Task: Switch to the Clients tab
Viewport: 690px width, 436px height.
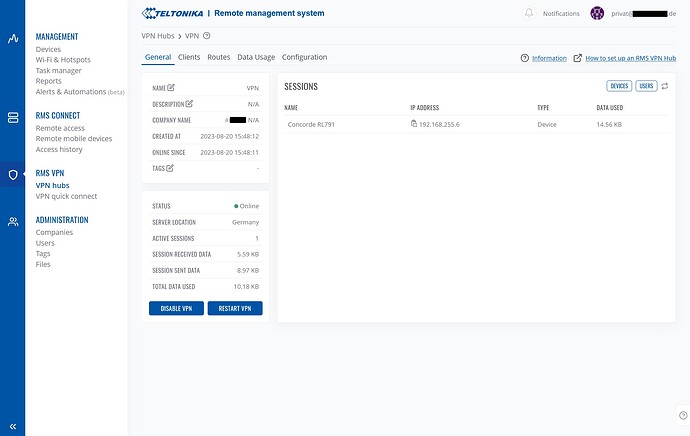Action: coord(189,57)
